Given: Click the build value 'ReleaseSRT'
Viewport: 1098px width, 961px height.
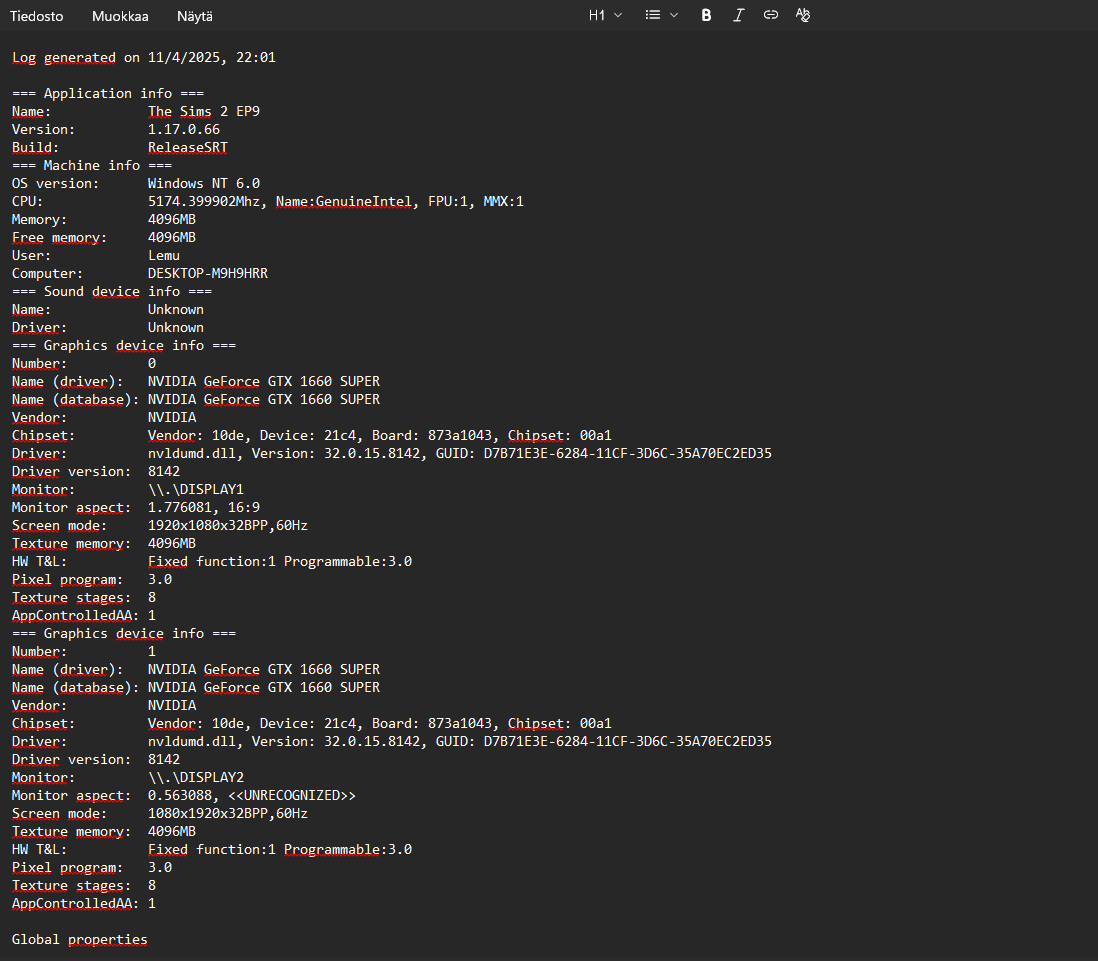Looking at the screenshot, I should click(188, 148).
